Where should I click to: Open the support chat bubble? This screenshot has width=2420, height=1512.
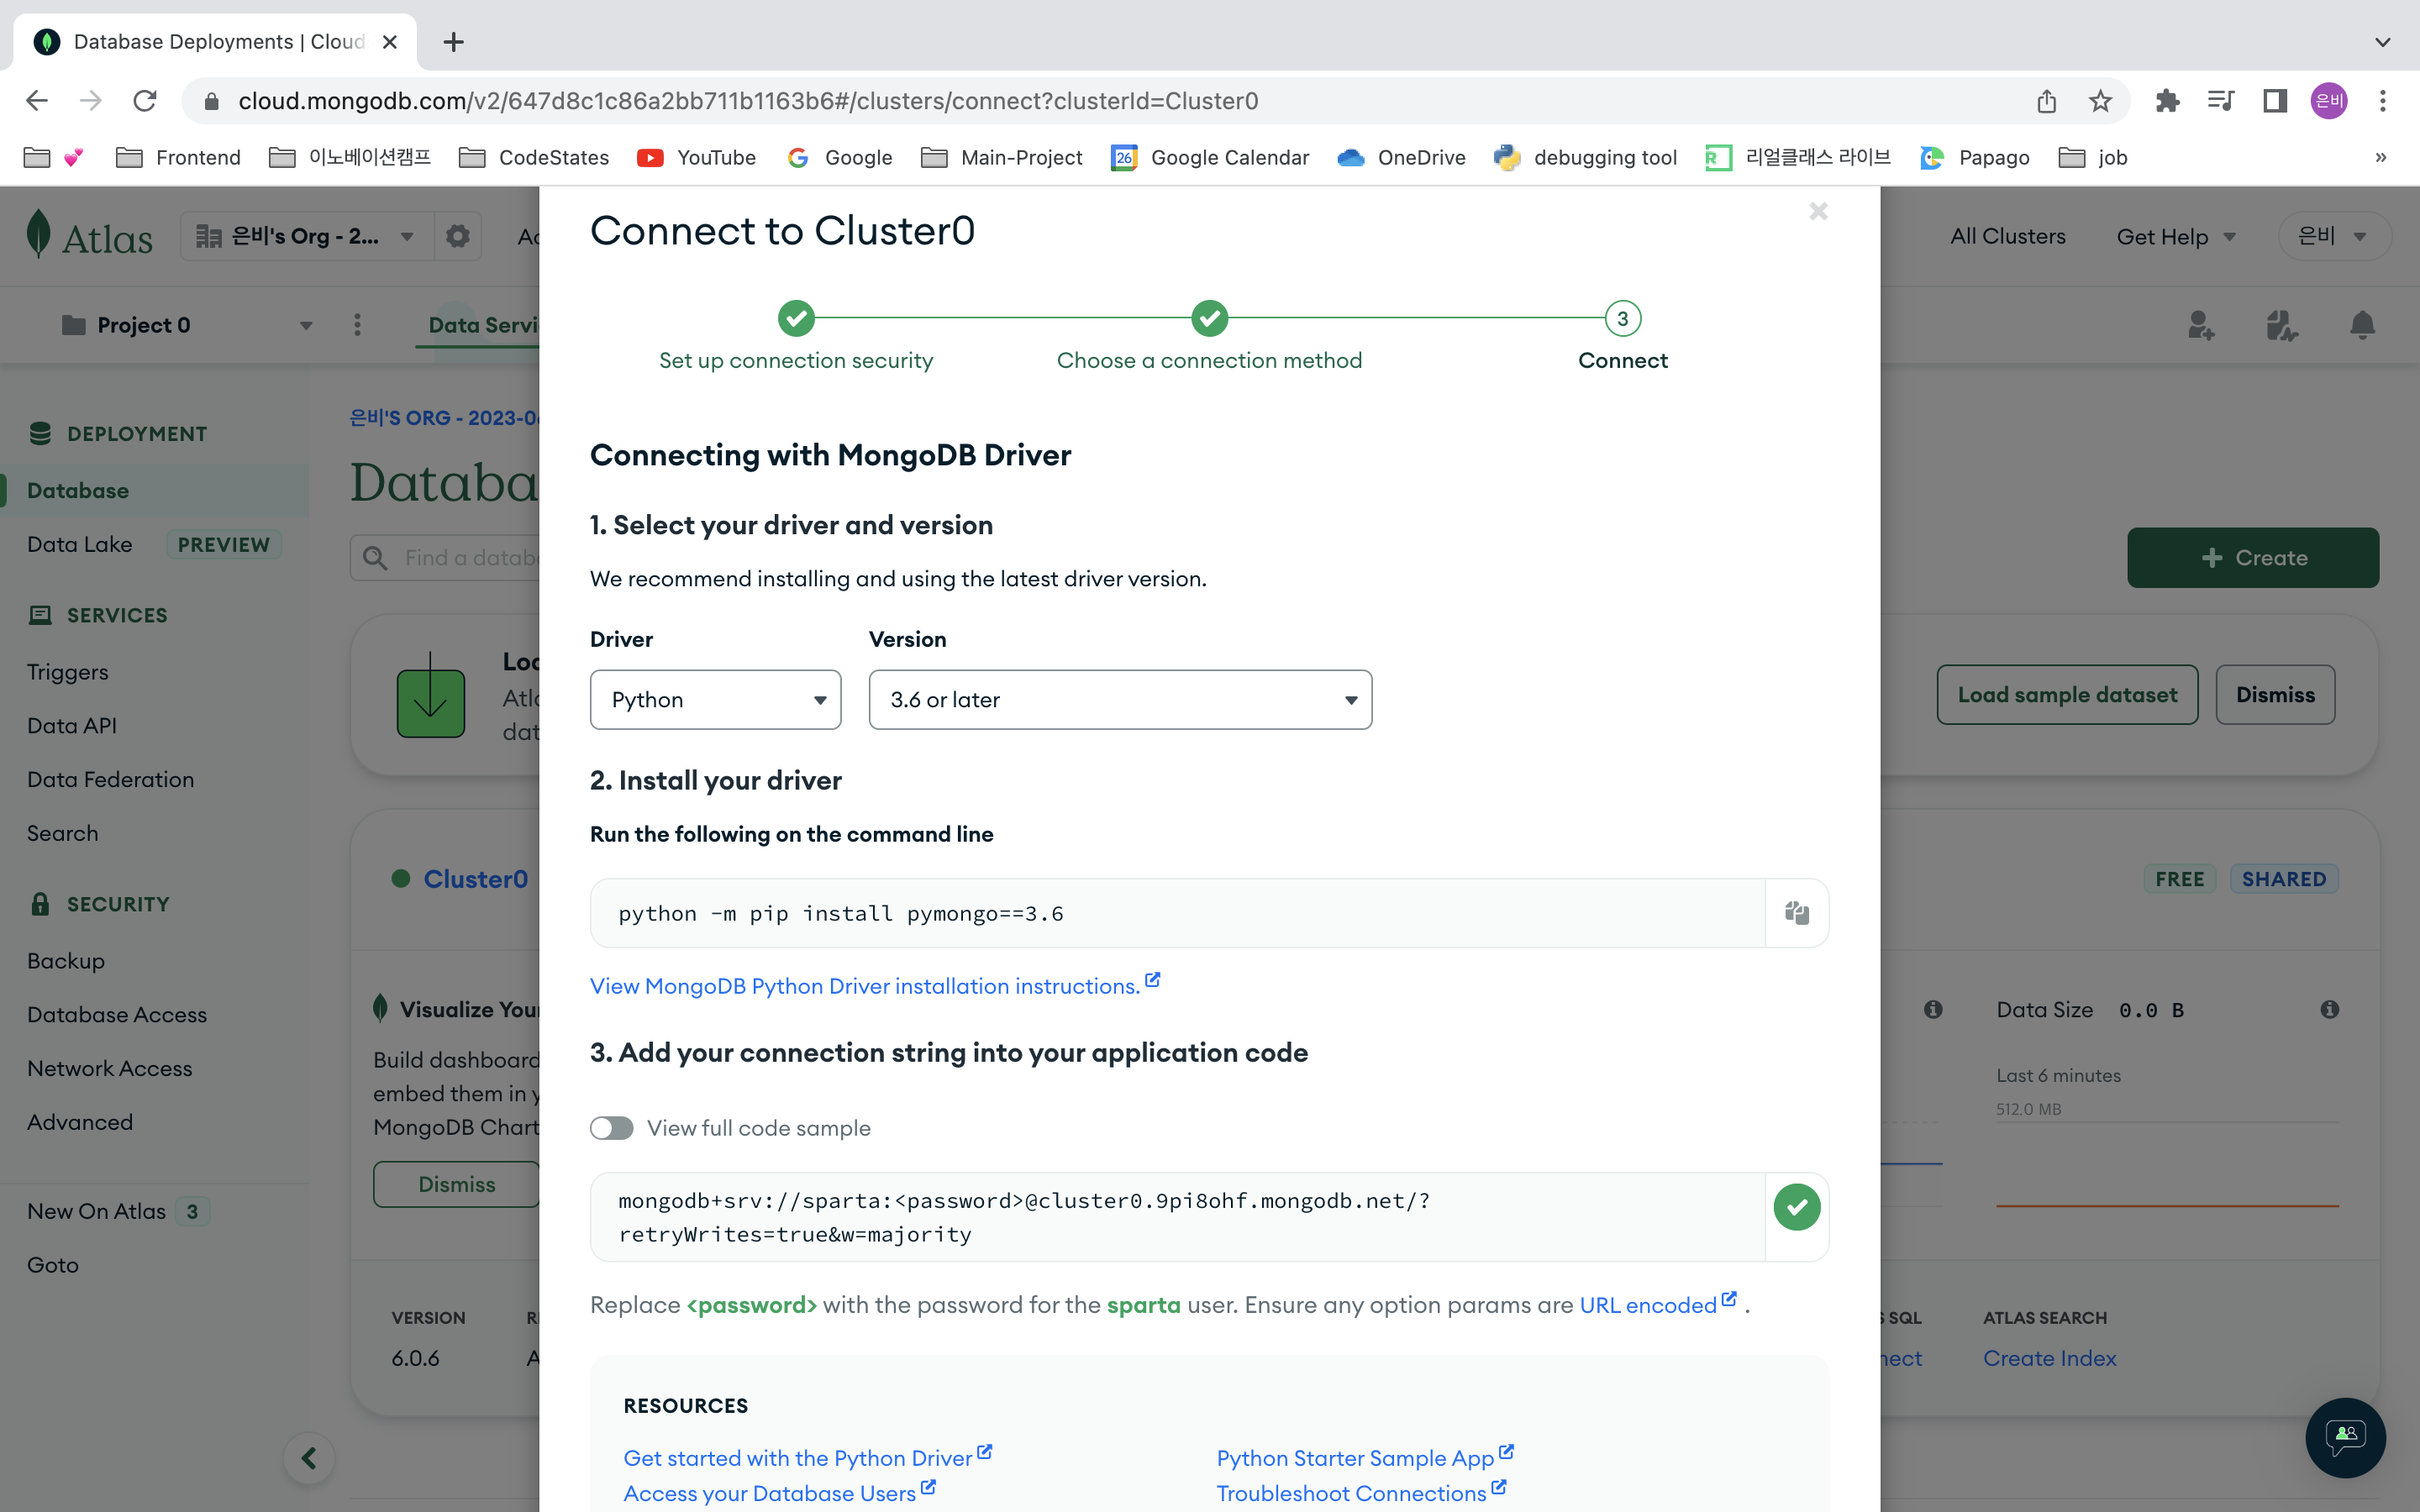pyautogui.click(x=2344, y=1437)
